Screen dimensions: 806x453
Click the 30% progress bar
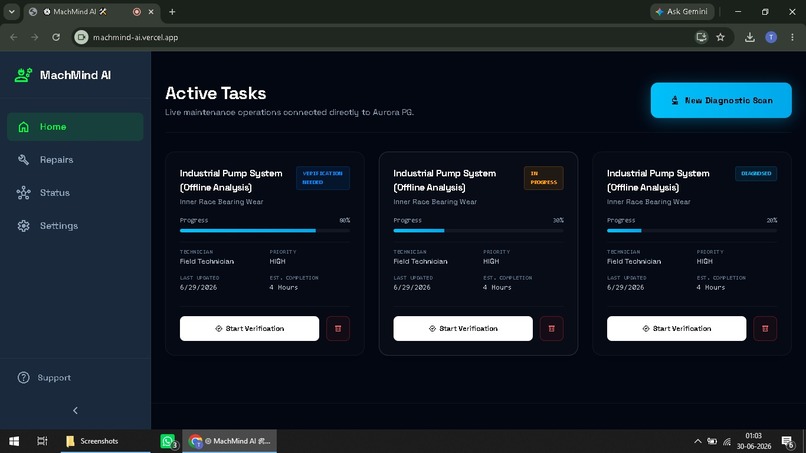point(478,231)
